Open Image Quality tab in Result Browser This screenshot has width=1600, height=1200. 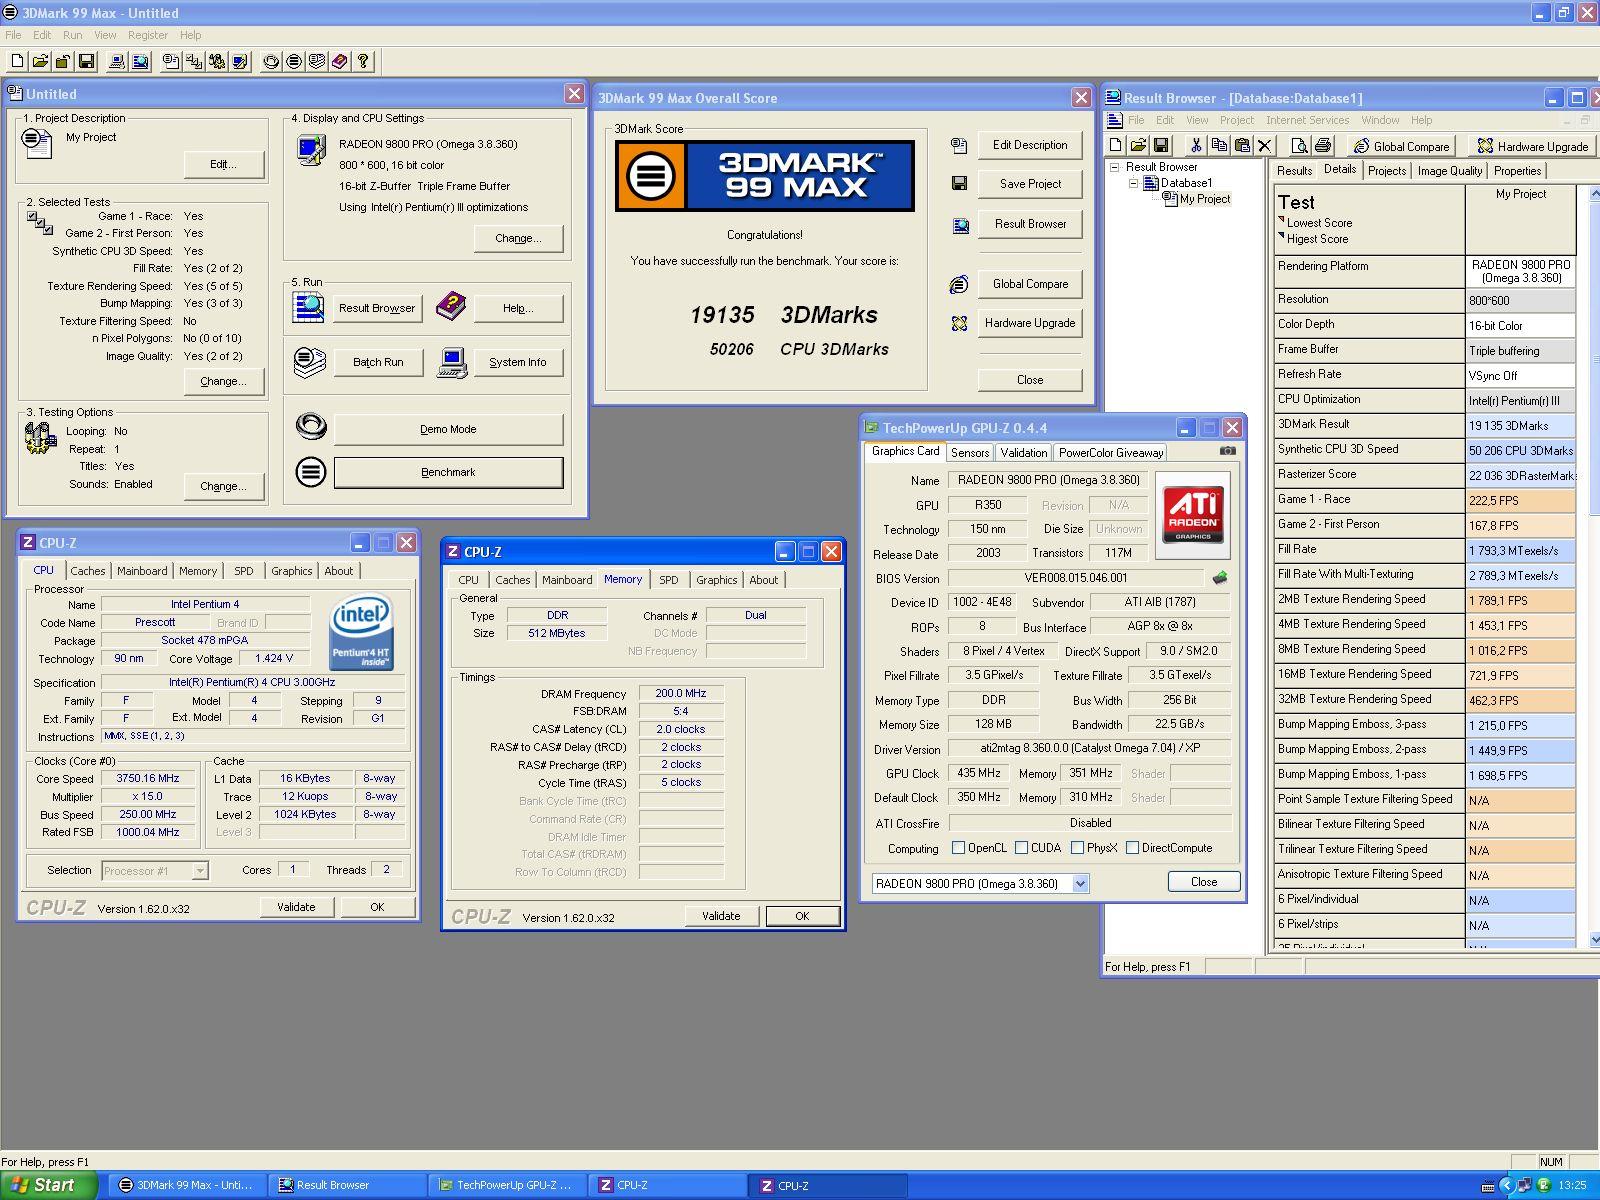pos(1450,171)
